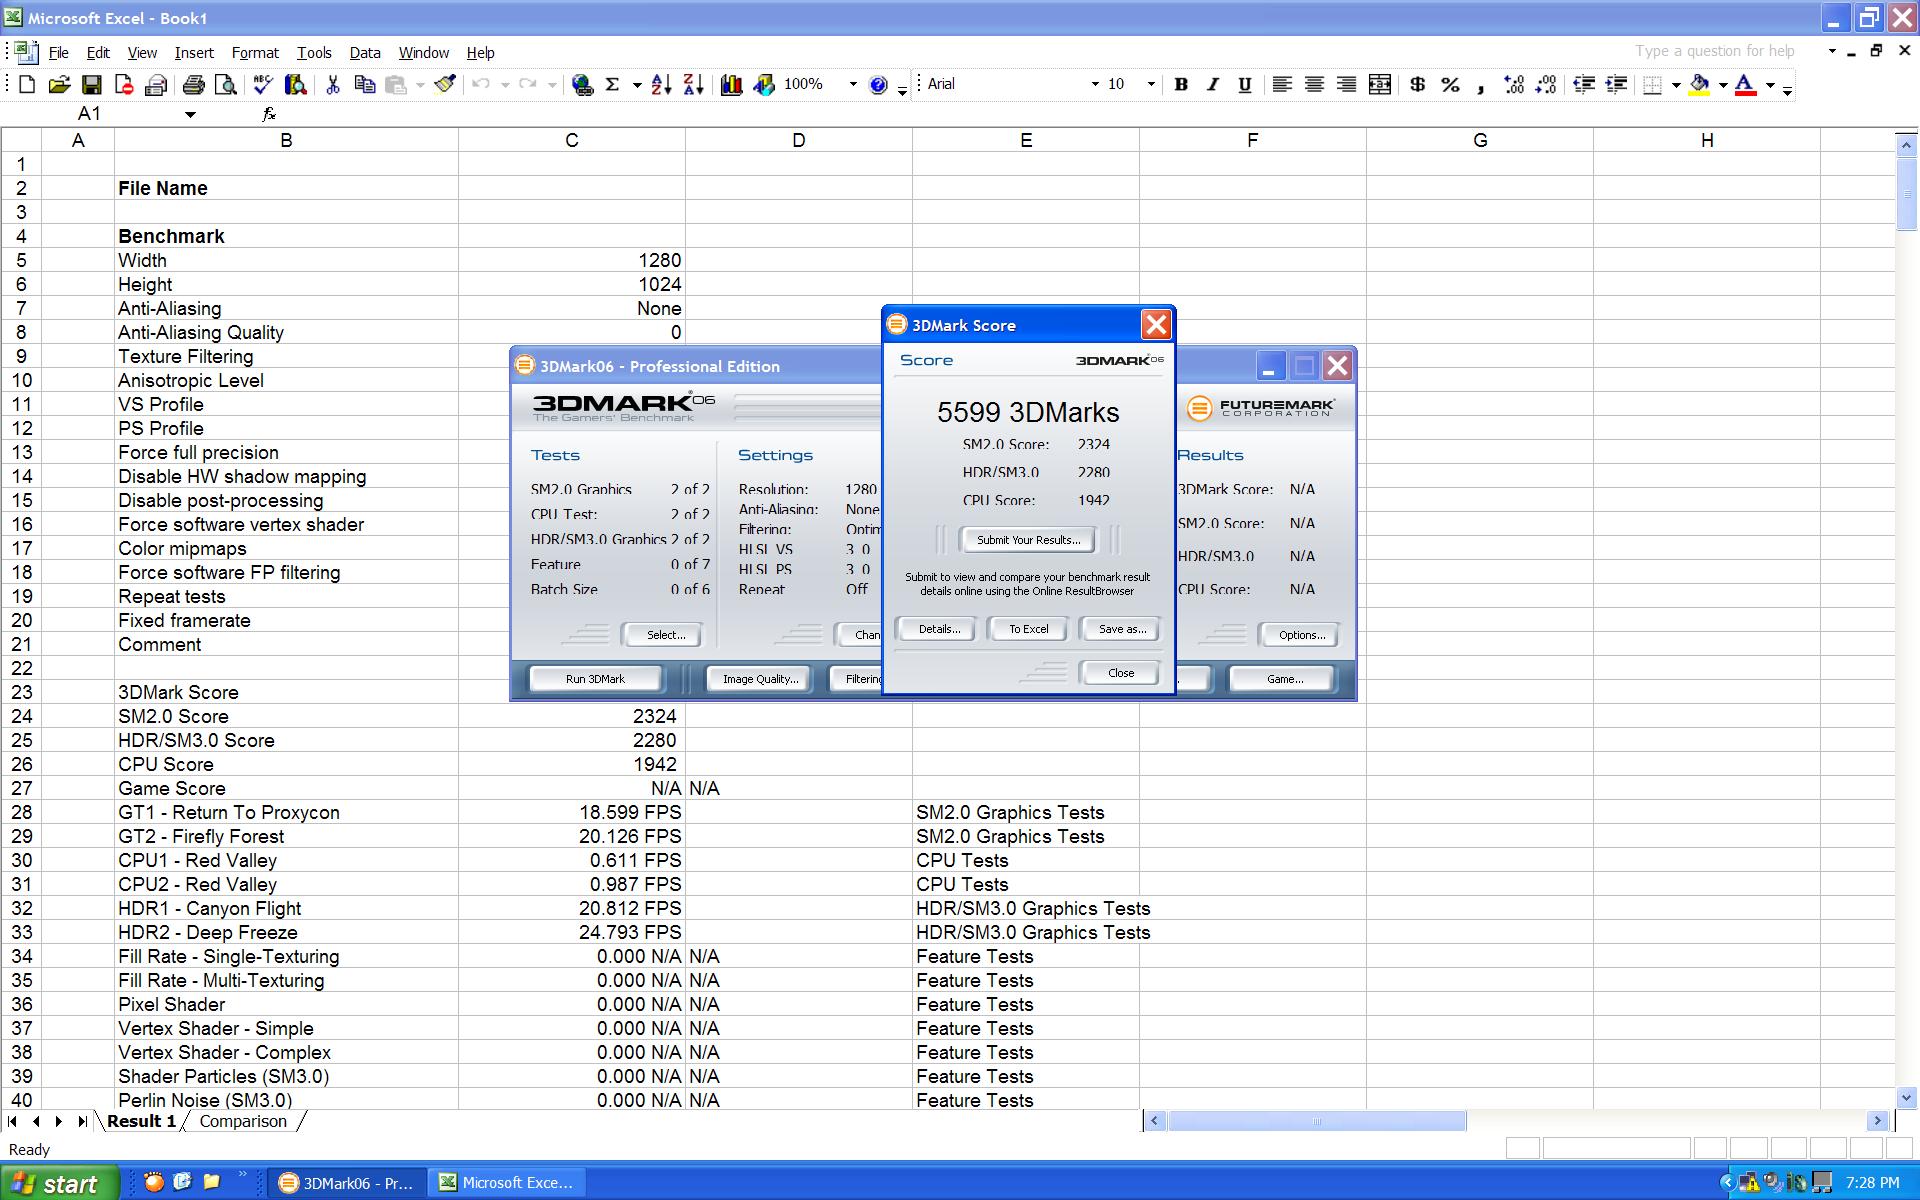Run the ABC Spelling check

tap(263, 85)
